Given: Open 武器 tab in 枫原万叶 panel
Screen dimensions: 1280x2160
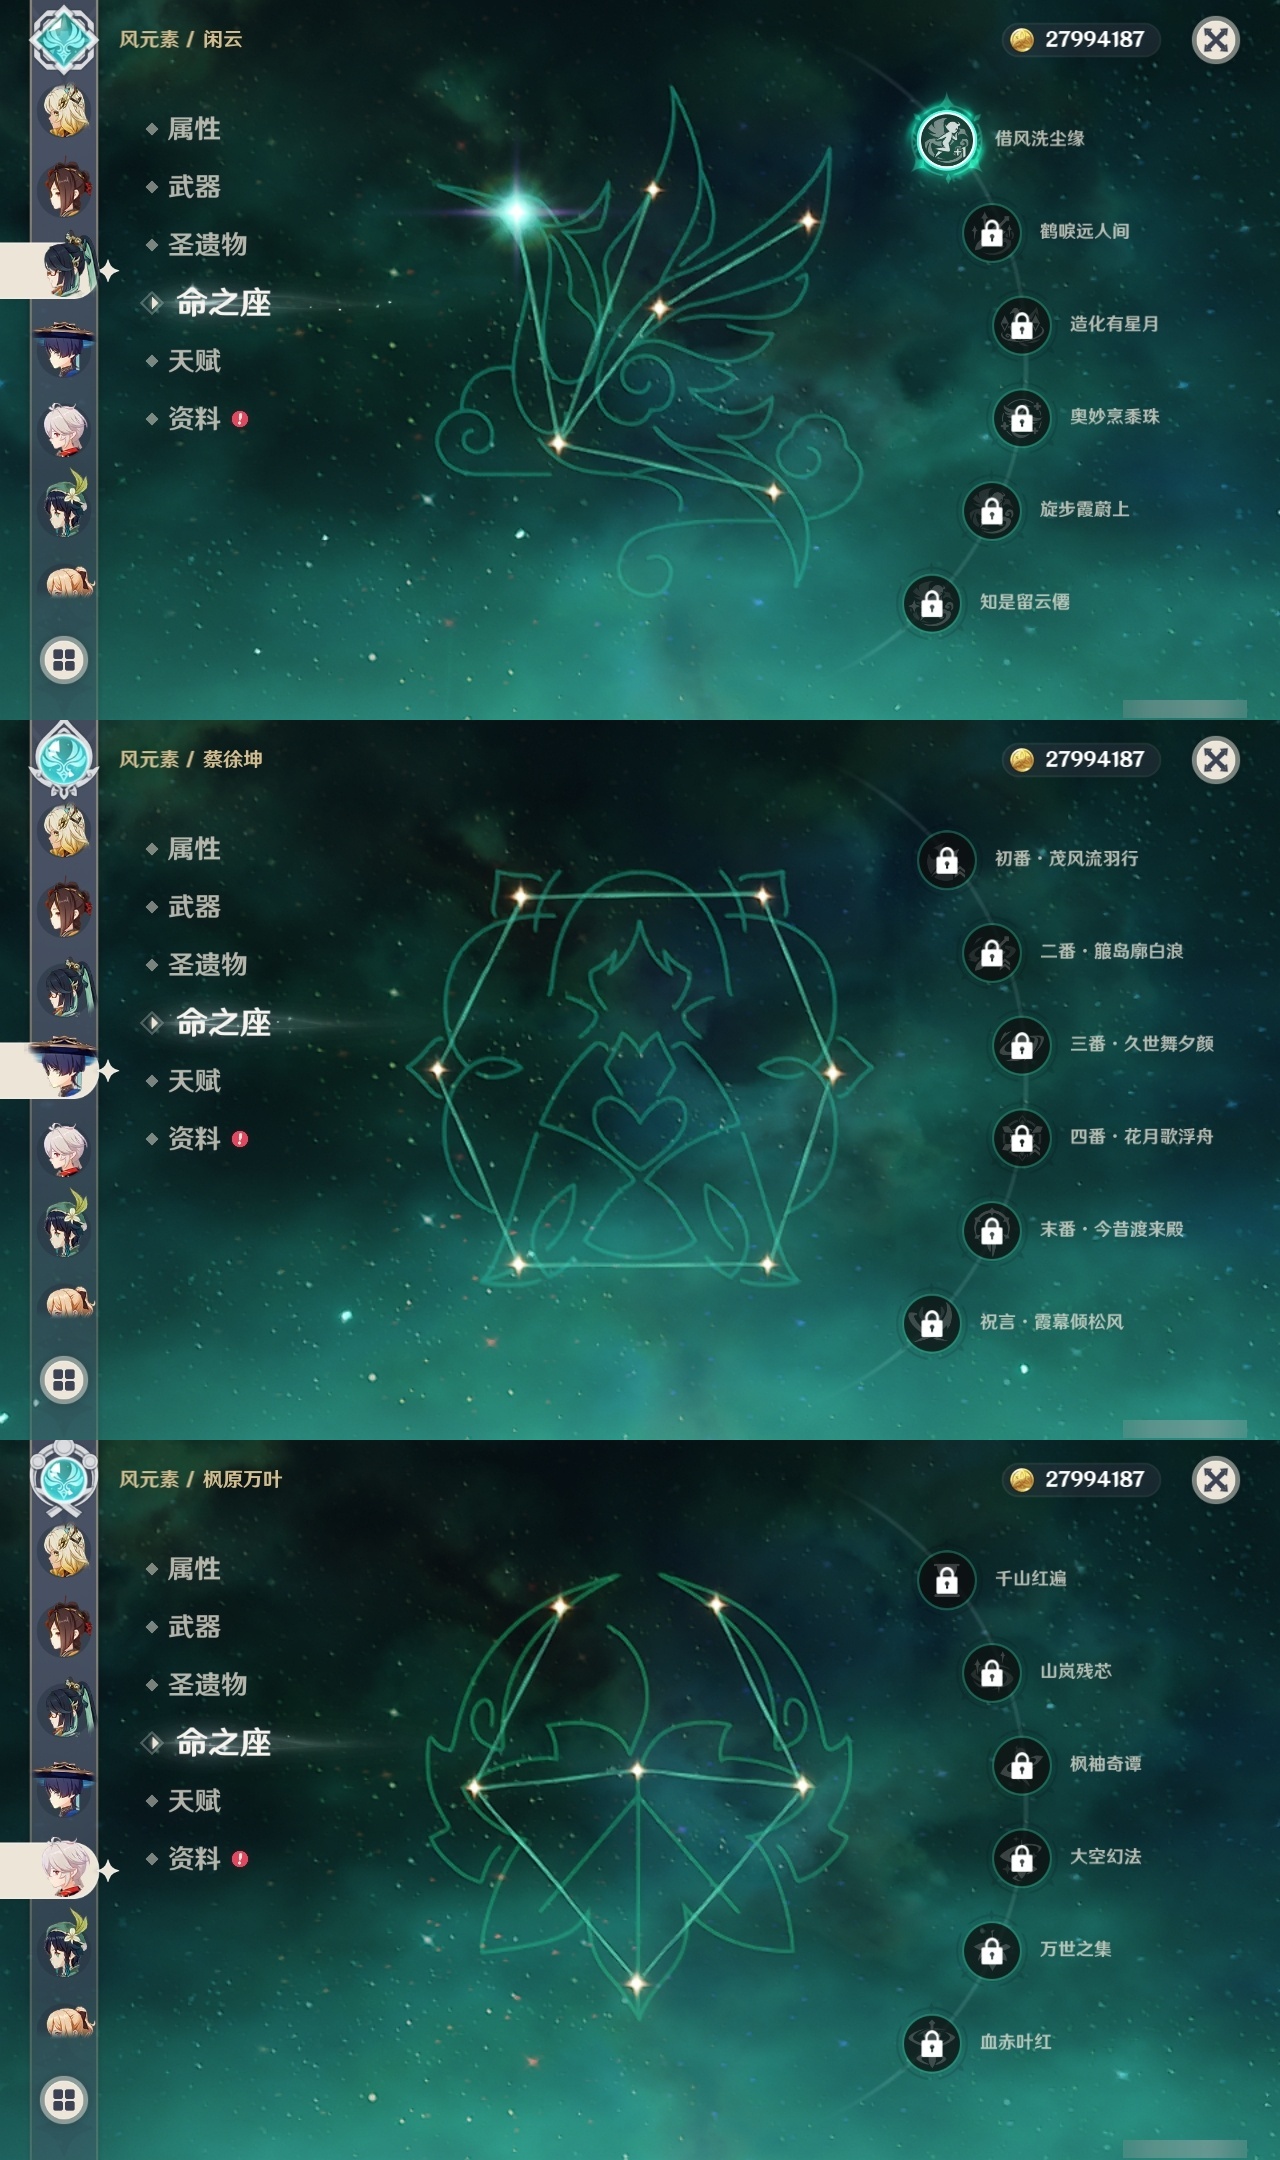Looking at the screenshot, I should tap(194, 1627).
